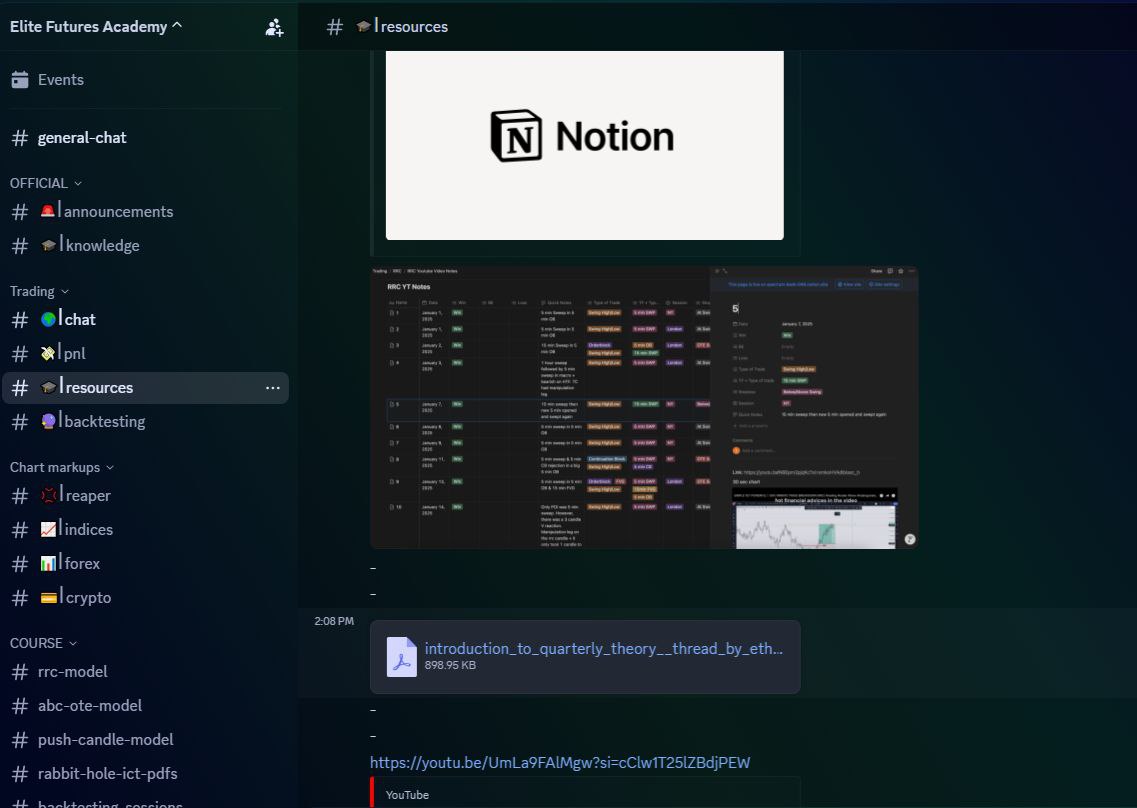Collapse the OFFICIAL channel category
This screenshot has height=808, width=1137.
point(46,183)
